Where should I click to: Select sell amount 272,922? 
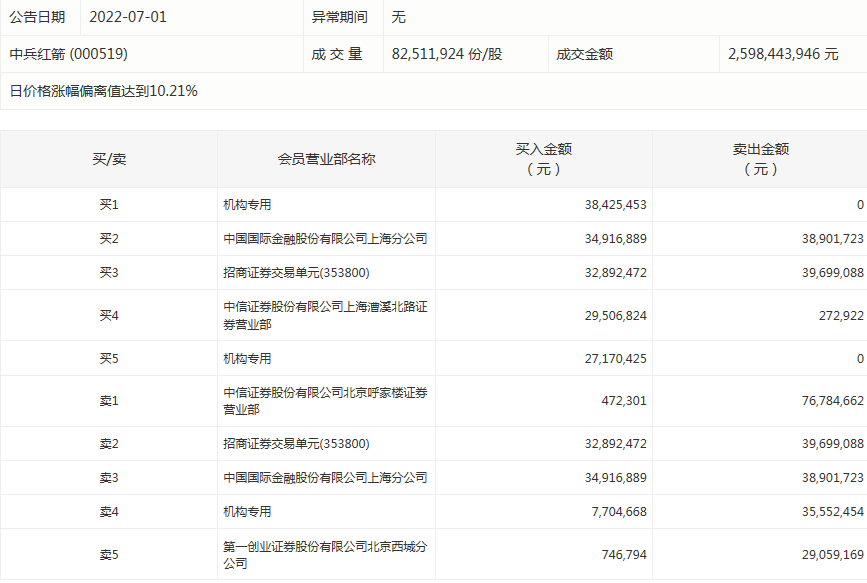pos(841,316)
